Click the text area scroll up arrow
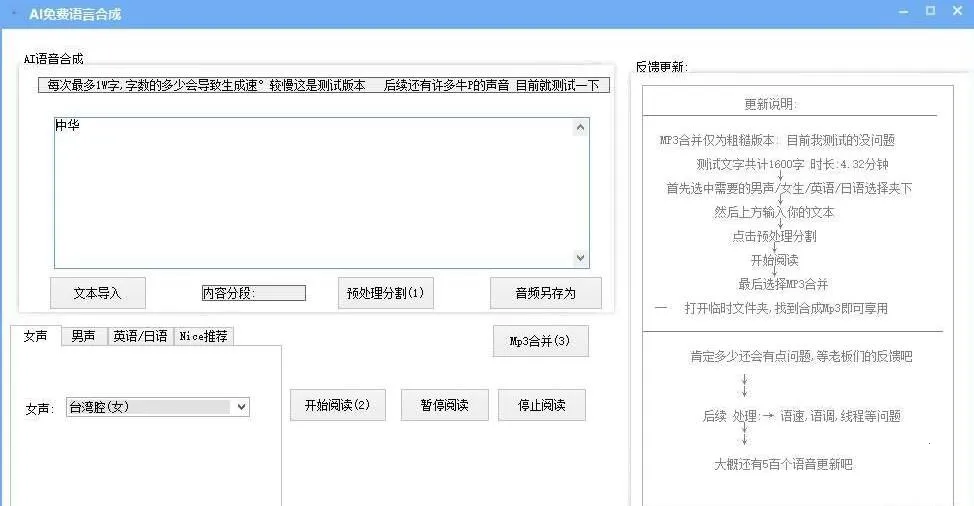 click(x=581, y=127)
